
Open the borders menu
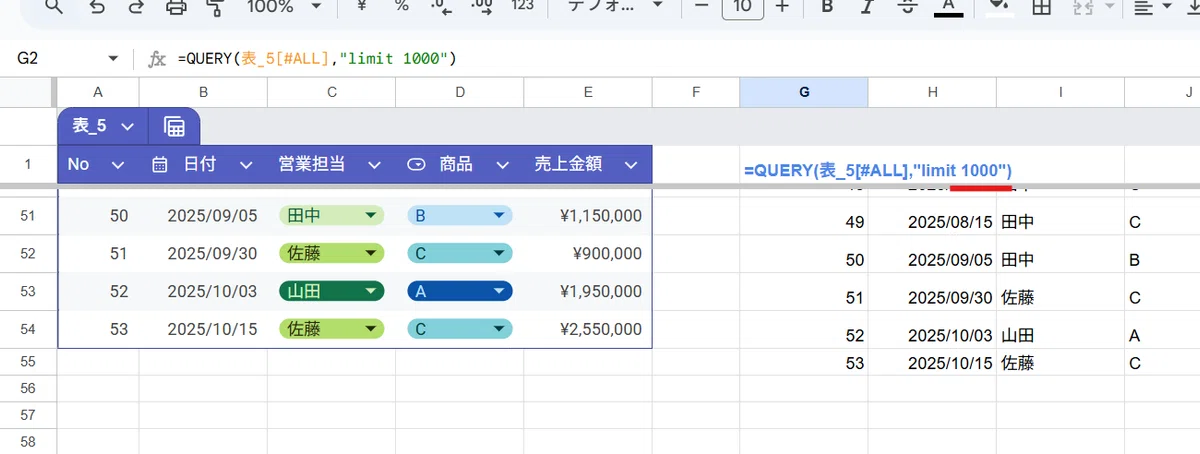tap(1042, 6)
